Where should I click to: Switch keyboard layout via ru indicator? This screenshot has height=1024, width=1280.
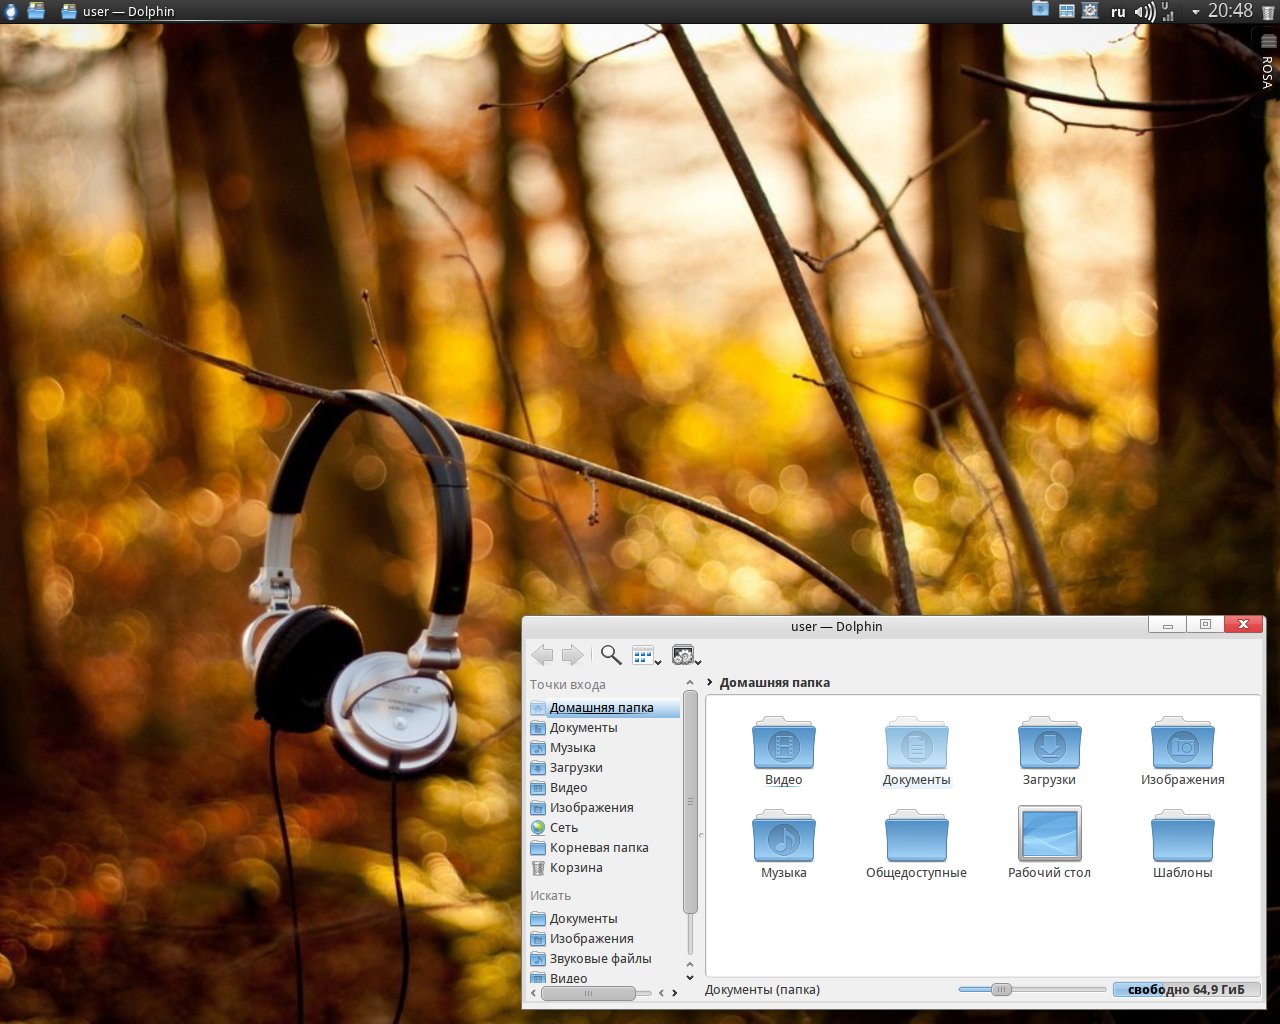(x=1118, y=12)
